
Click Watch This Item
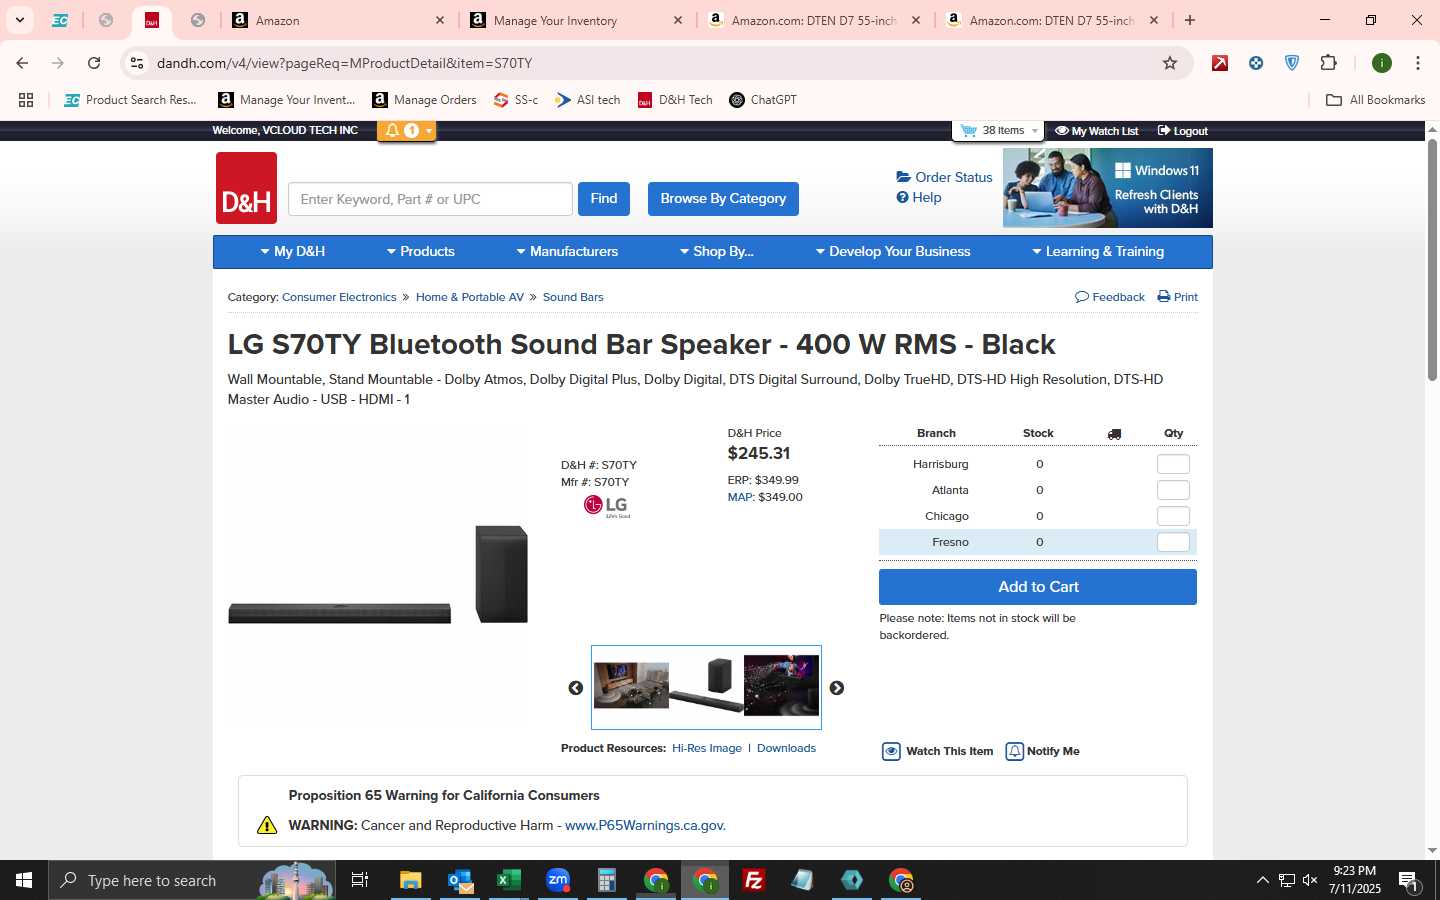938,751
